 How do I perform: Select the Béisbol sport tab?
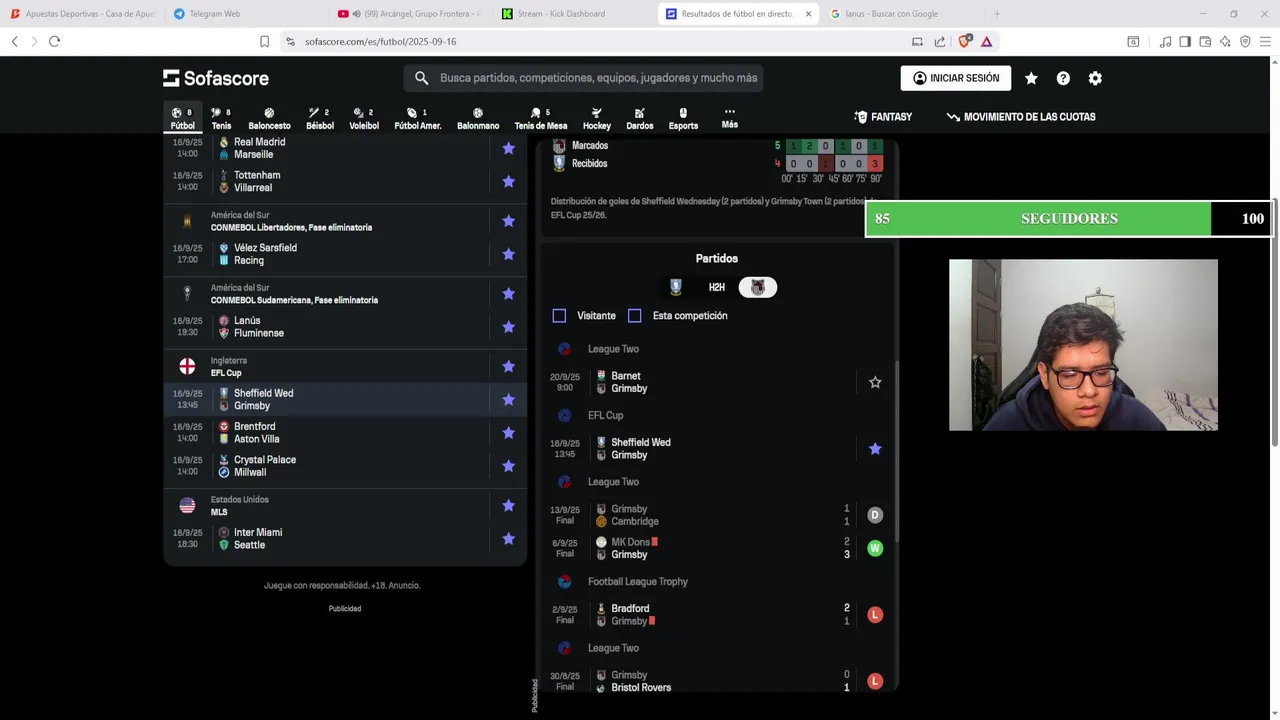pos(320,118)
